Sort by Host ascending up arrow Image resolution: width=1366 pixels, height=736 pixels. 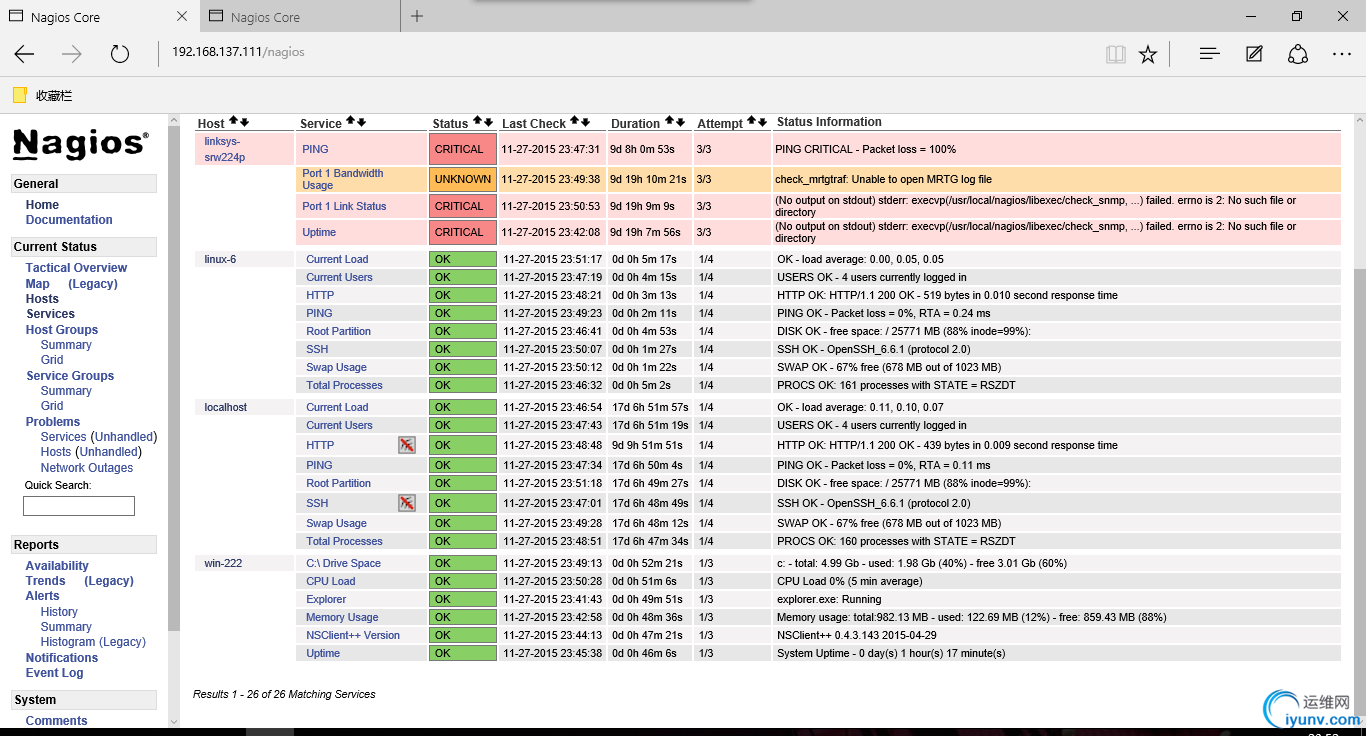tap(234, 122)
